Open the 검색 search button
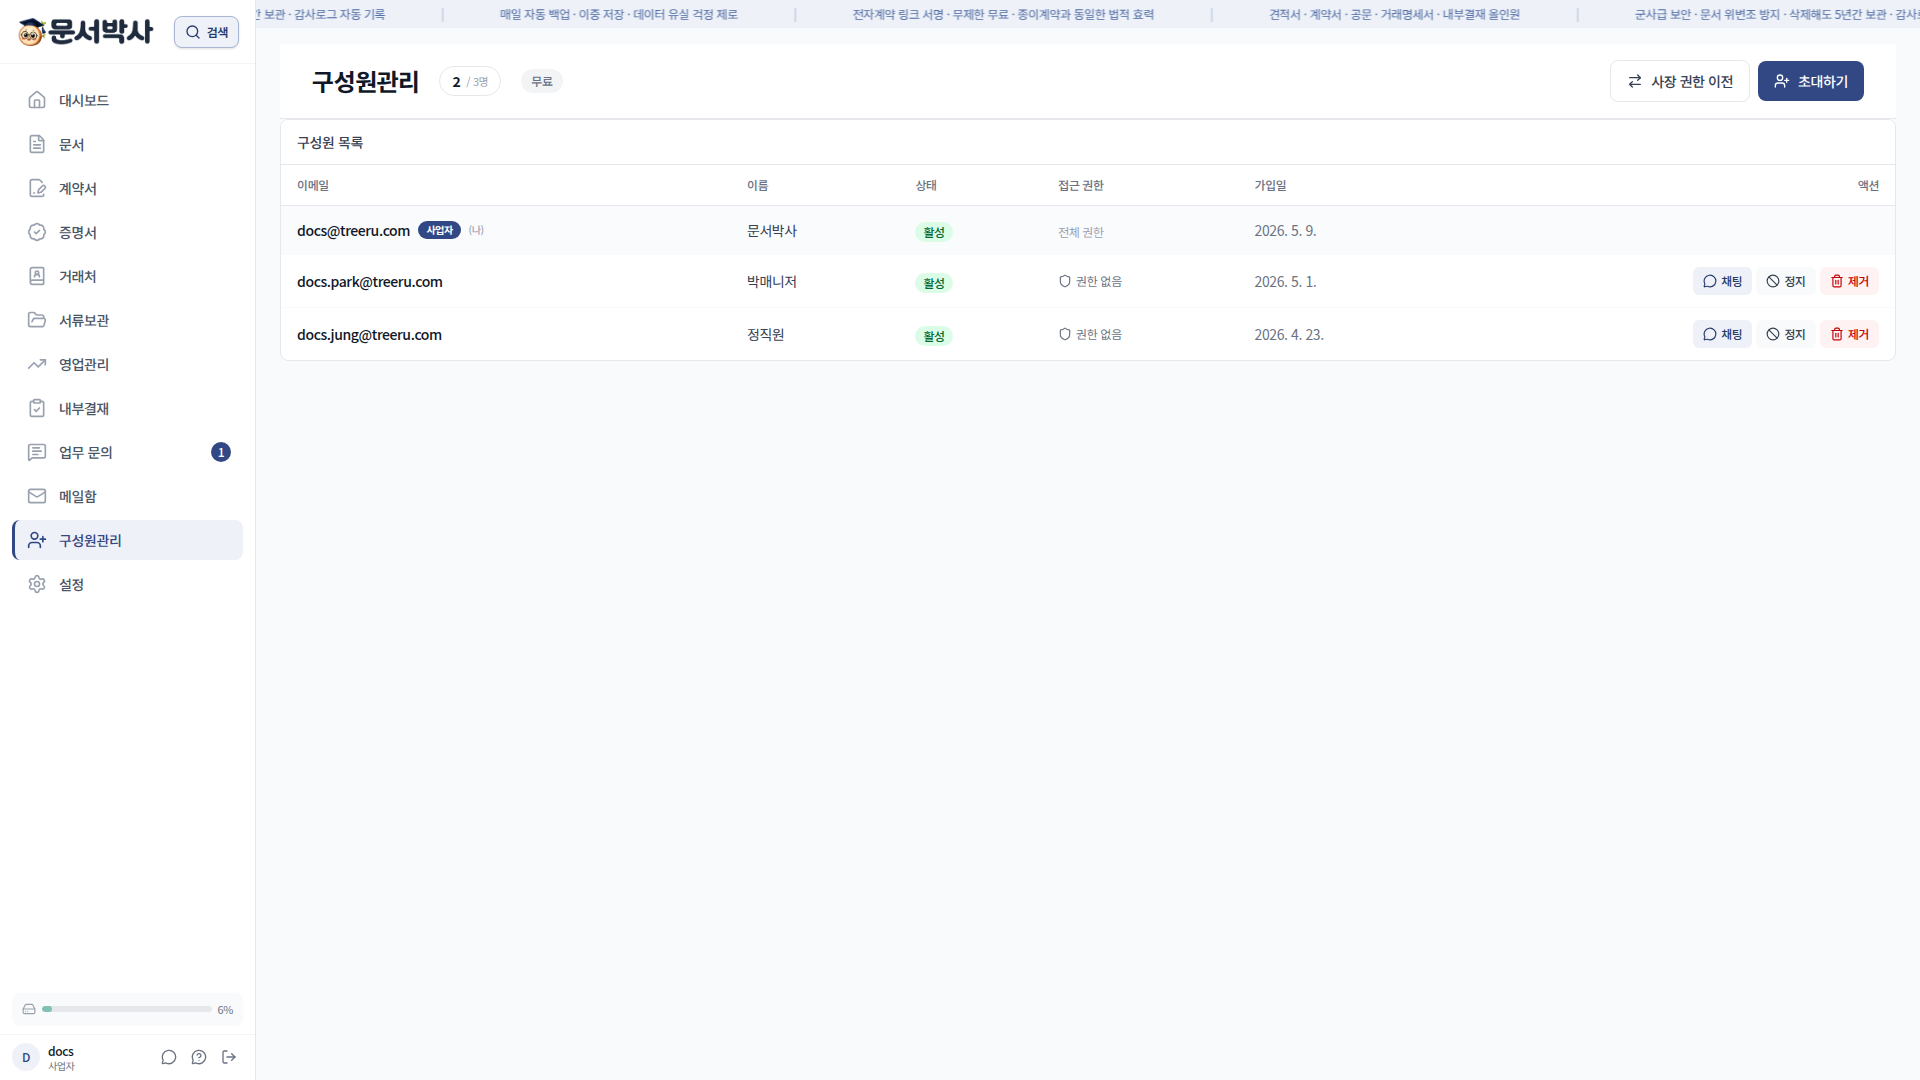Image resolution: width=1920 pixels, height=1080 pixels. tap(206, 32)
